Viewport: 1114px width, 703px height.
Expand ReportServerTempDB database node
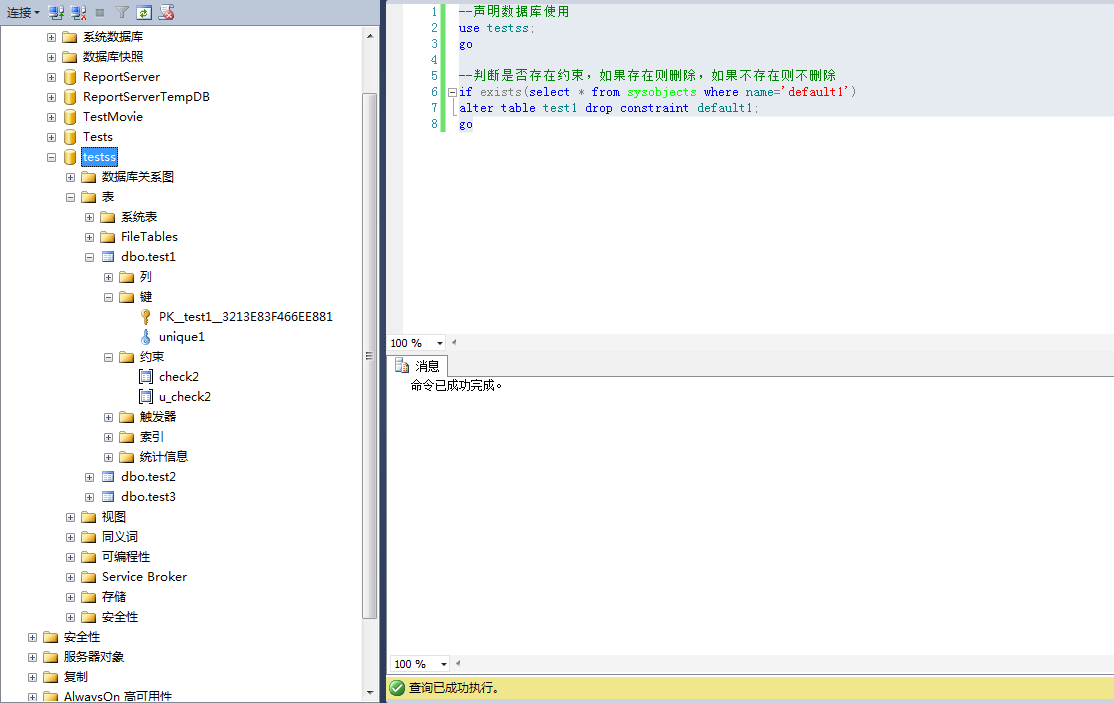(x=51, y=97)
